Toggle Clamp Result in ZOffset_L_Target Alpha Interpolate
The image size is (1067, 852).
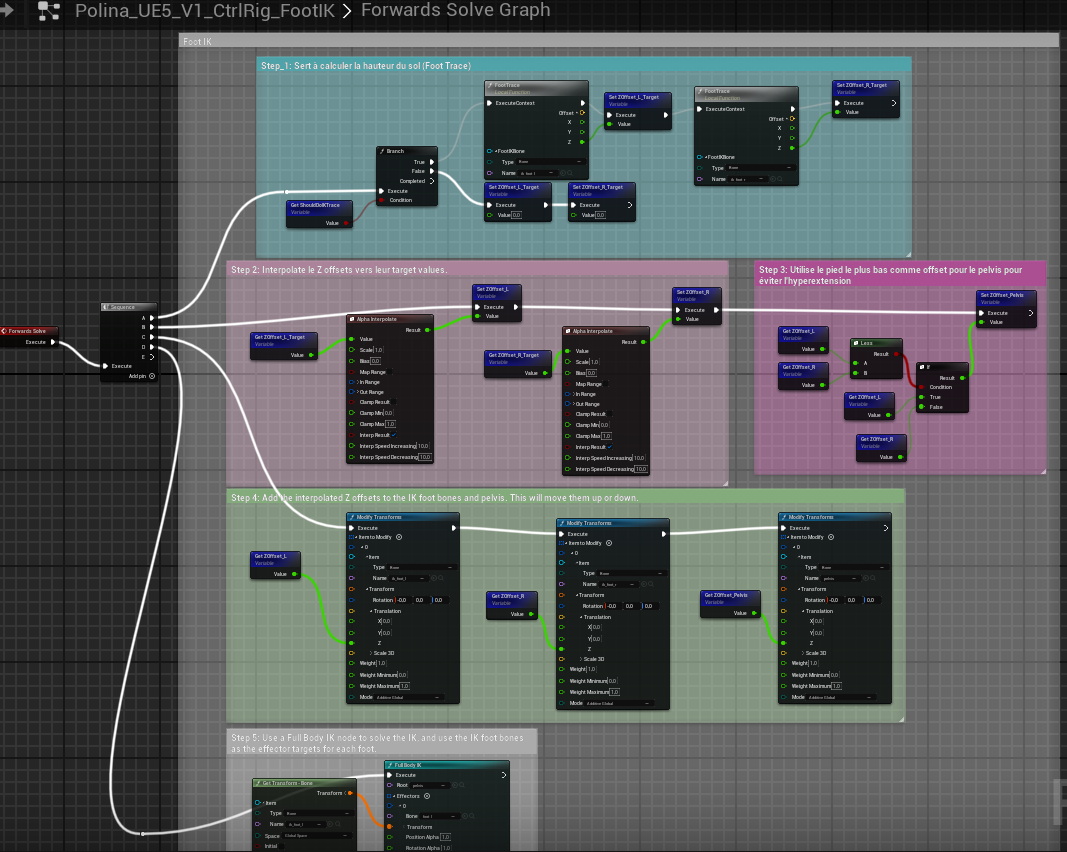393,402
